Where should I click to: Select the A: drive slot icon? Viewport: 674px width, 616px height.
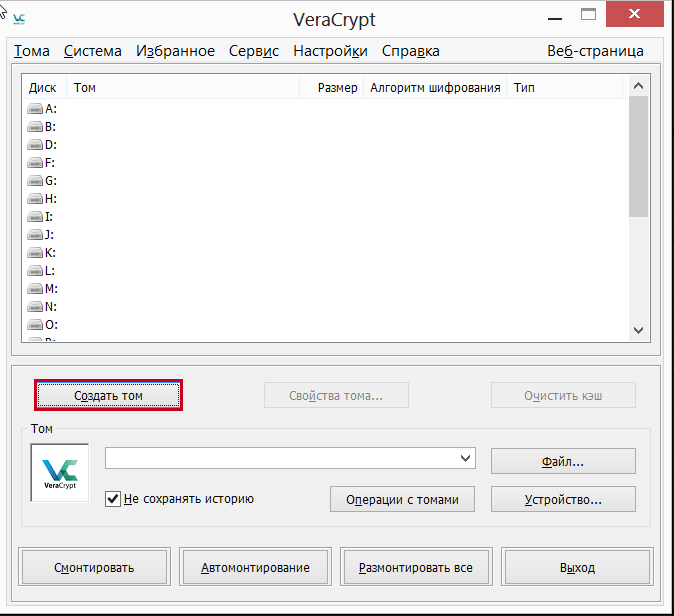[35, 109]
